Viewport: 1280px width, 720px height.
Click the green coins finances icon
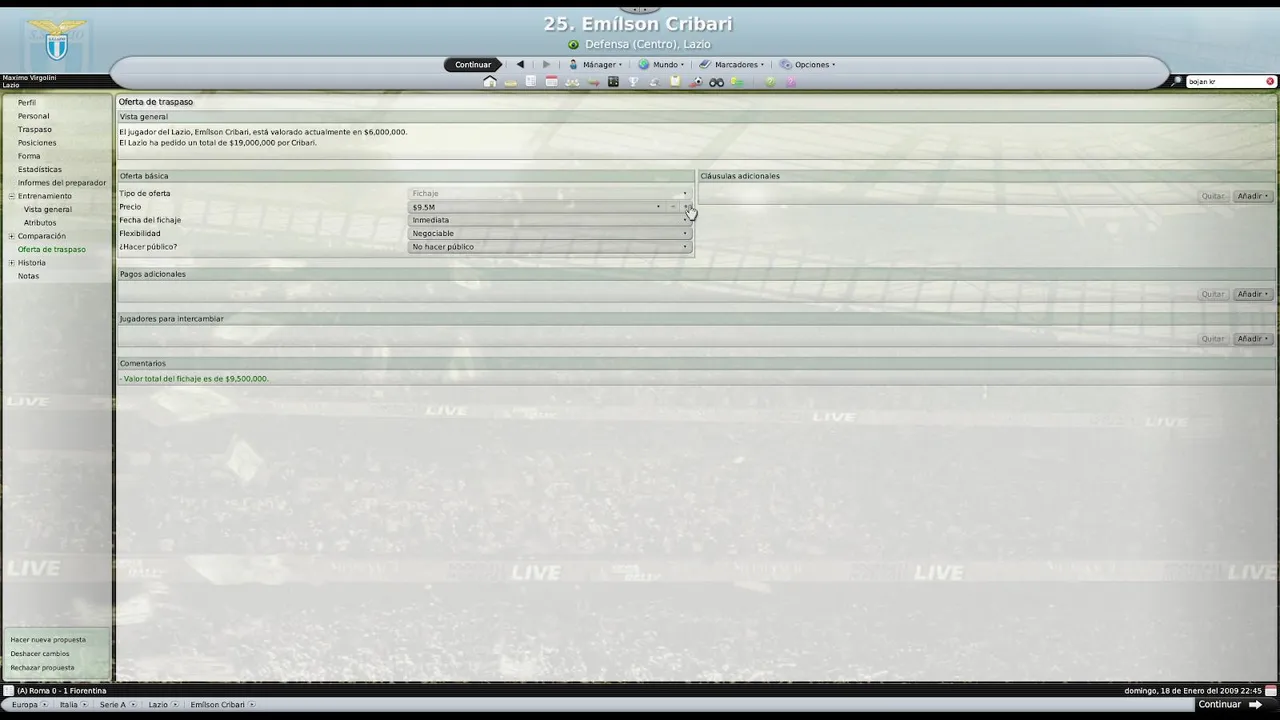pyautogui.click(x=737, y=82)
